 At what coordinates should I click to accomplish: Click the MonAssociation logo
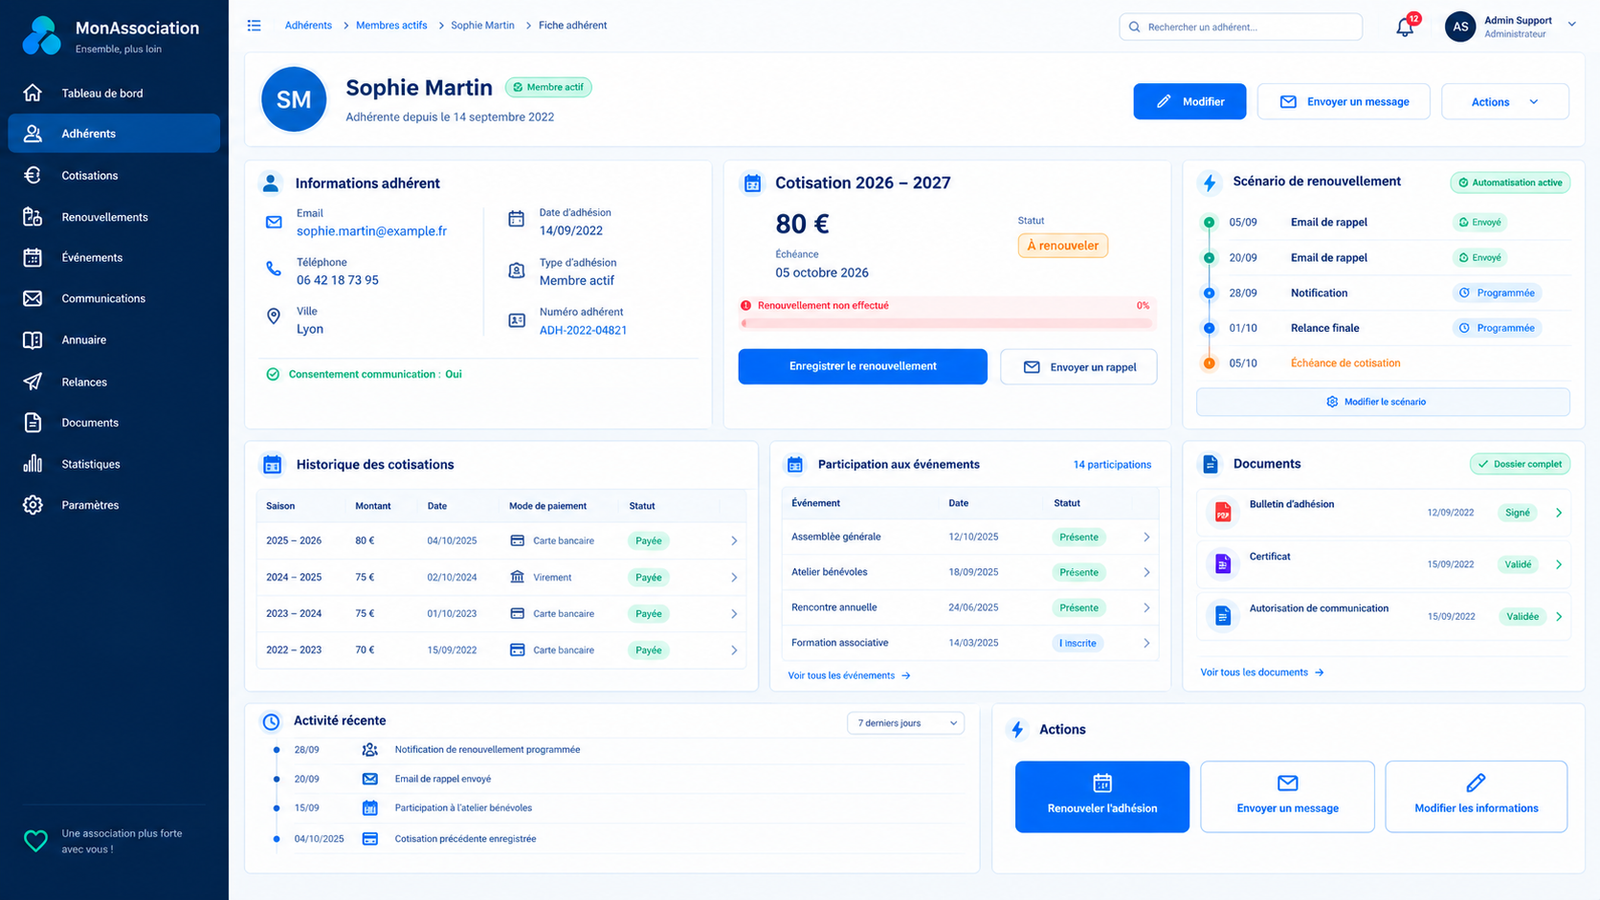[42, 35]
